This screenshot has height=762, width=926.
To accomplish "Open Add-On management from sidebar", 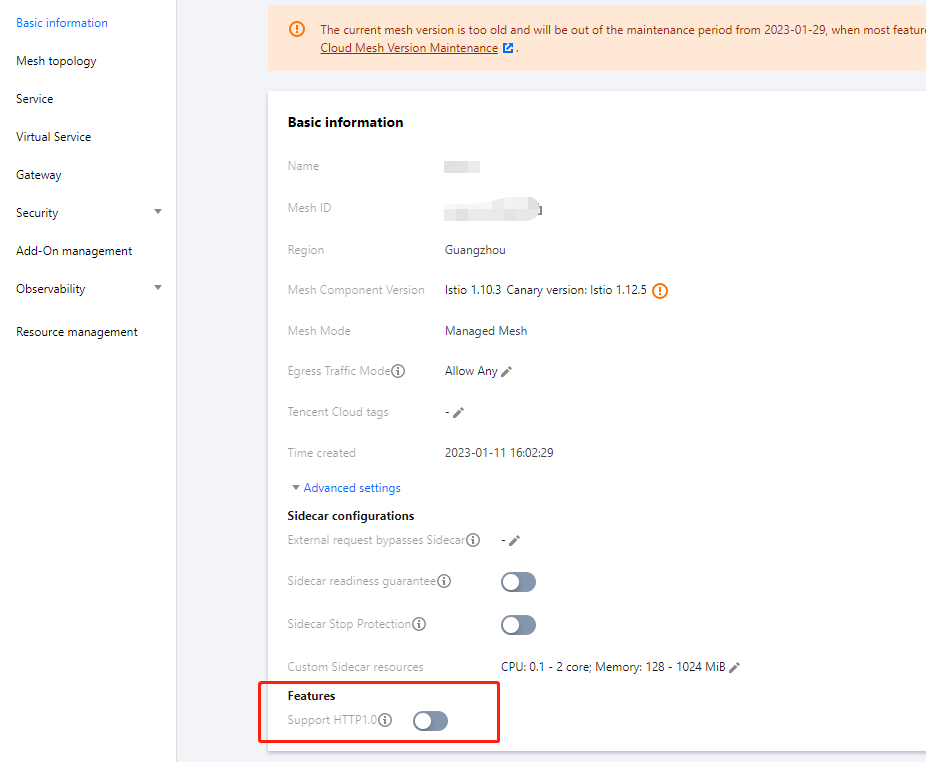I will 74,251.
